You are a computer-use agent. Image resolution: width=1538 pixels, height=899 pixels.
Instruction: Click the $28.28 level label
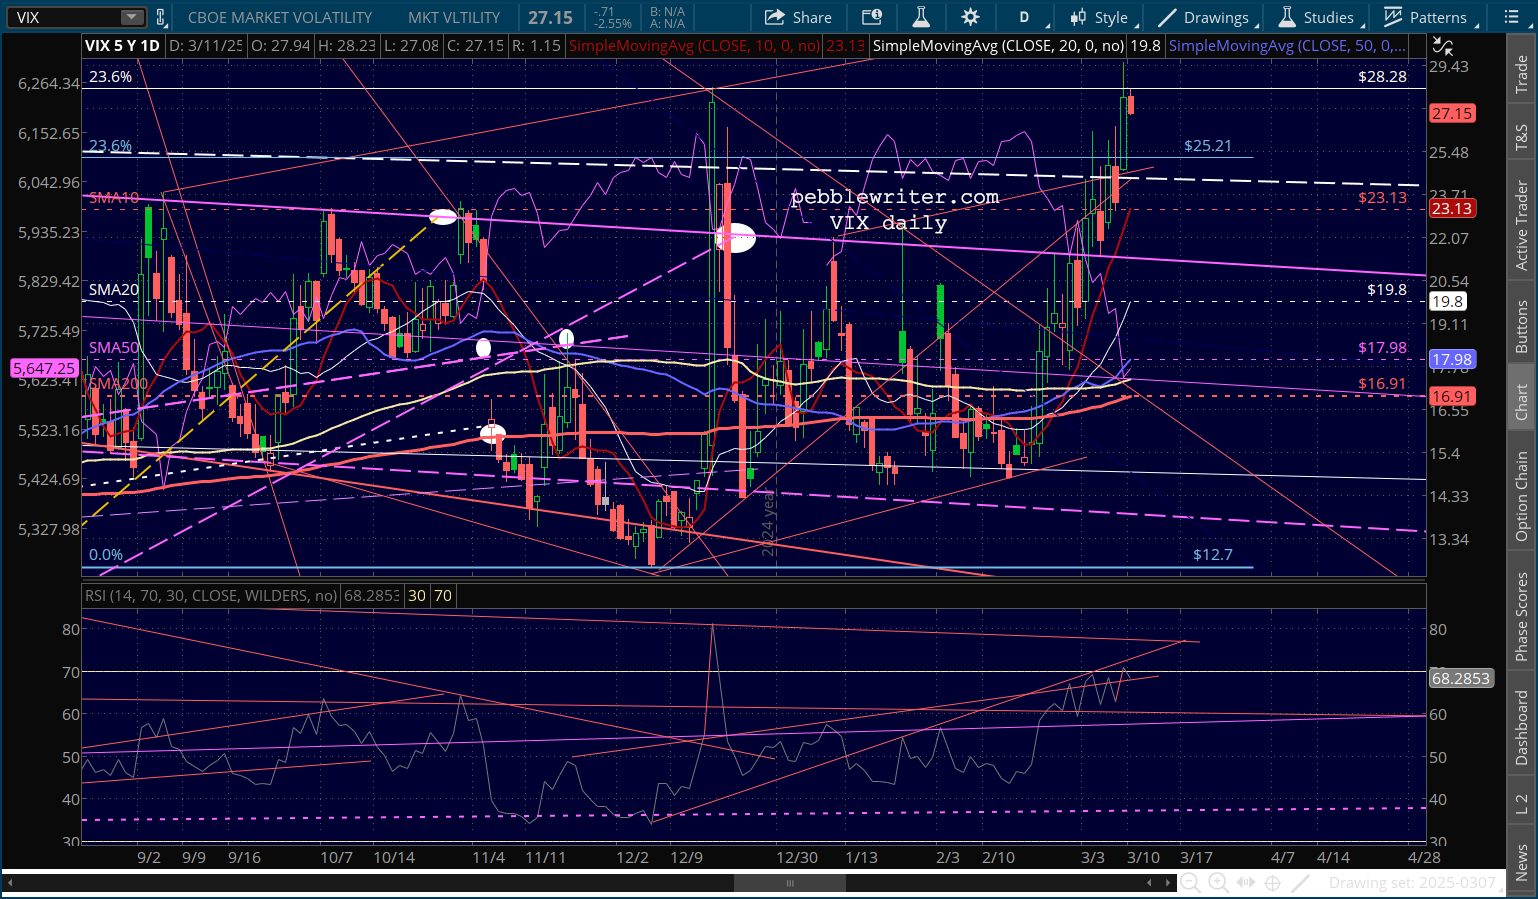1382,76
